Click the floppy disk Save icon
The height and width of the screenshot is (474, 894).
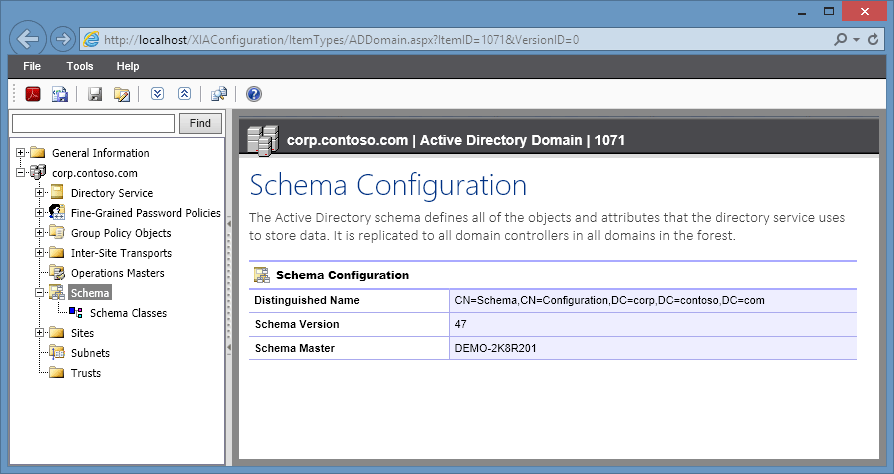coord(95,94)
